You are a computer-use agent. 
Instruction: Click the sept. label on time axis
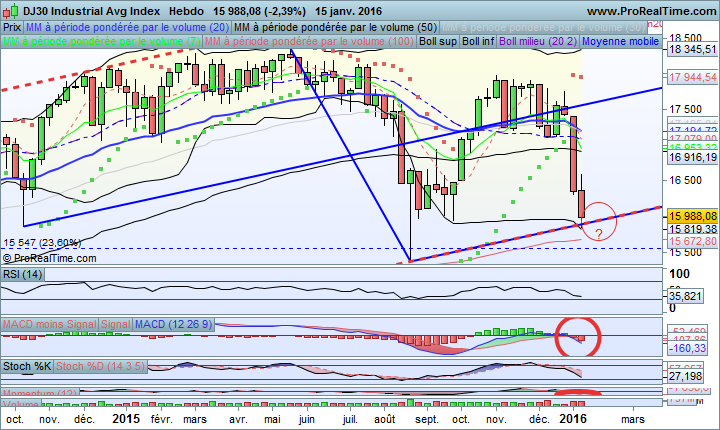(x=427, y=419)
